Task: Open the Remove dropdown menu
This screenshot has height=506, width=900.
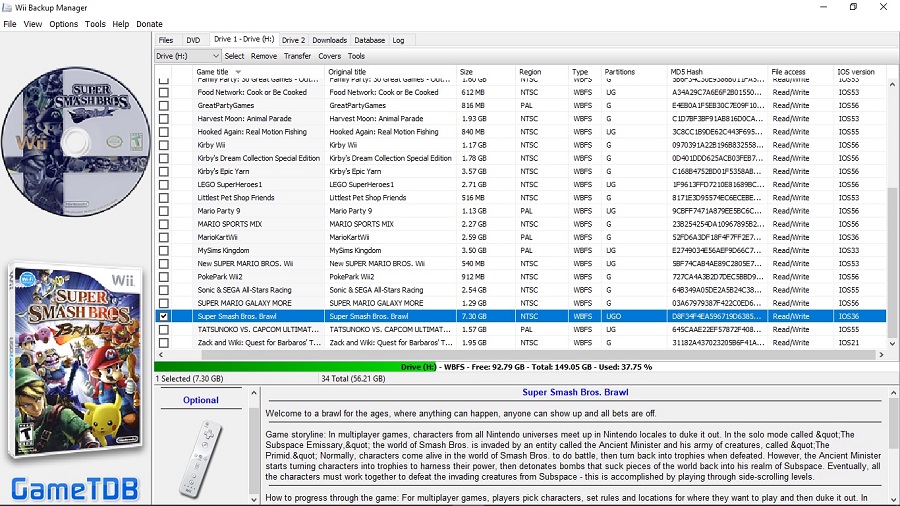Action: pyautogui.click(x=264, y=56)
